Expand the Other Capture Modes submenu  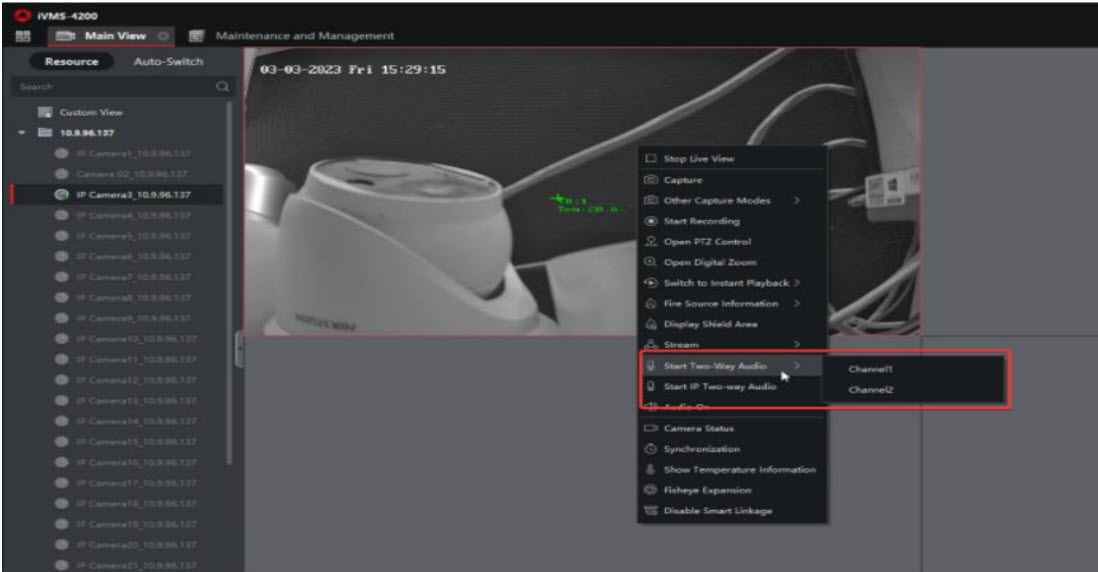tap(797, 201)
